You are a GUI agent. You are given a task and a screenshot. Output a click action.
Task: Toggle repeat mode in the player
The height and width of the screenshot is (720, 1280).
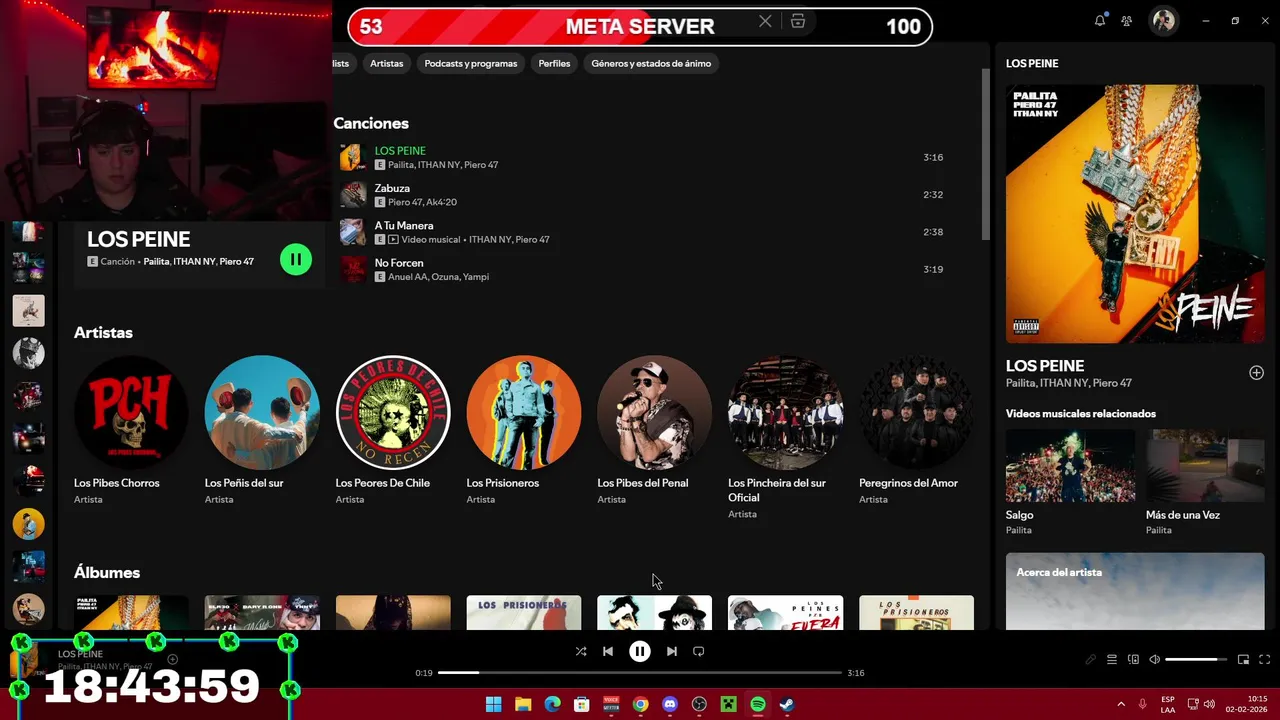699,651
